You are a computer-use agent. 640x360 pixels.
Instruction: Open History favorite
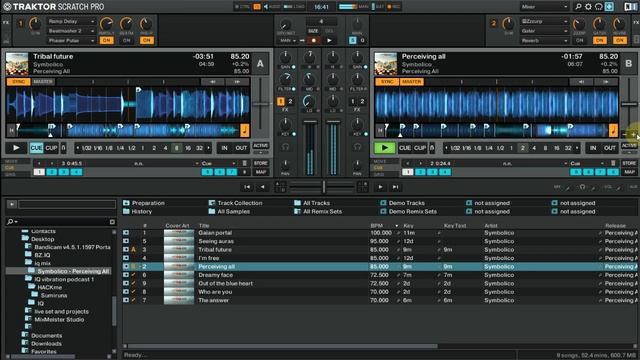pyautogui.click(x=142, y=211)
